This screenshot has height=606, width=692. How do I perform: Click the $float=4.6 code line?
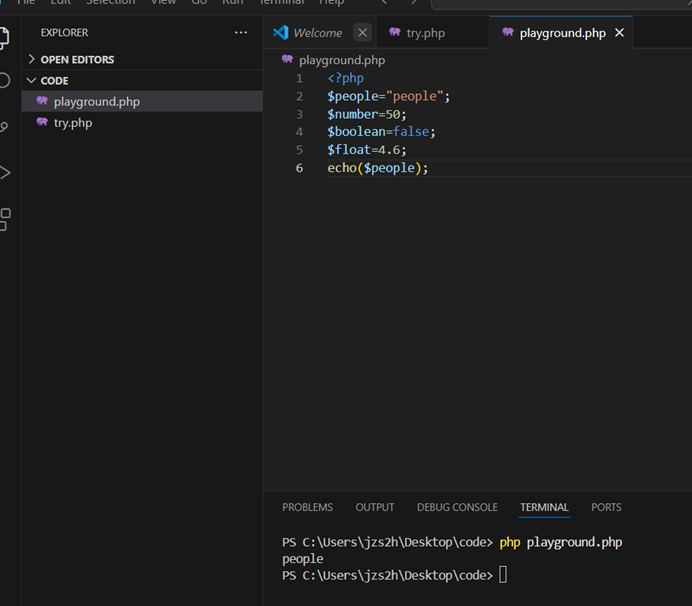click(366, 150)
